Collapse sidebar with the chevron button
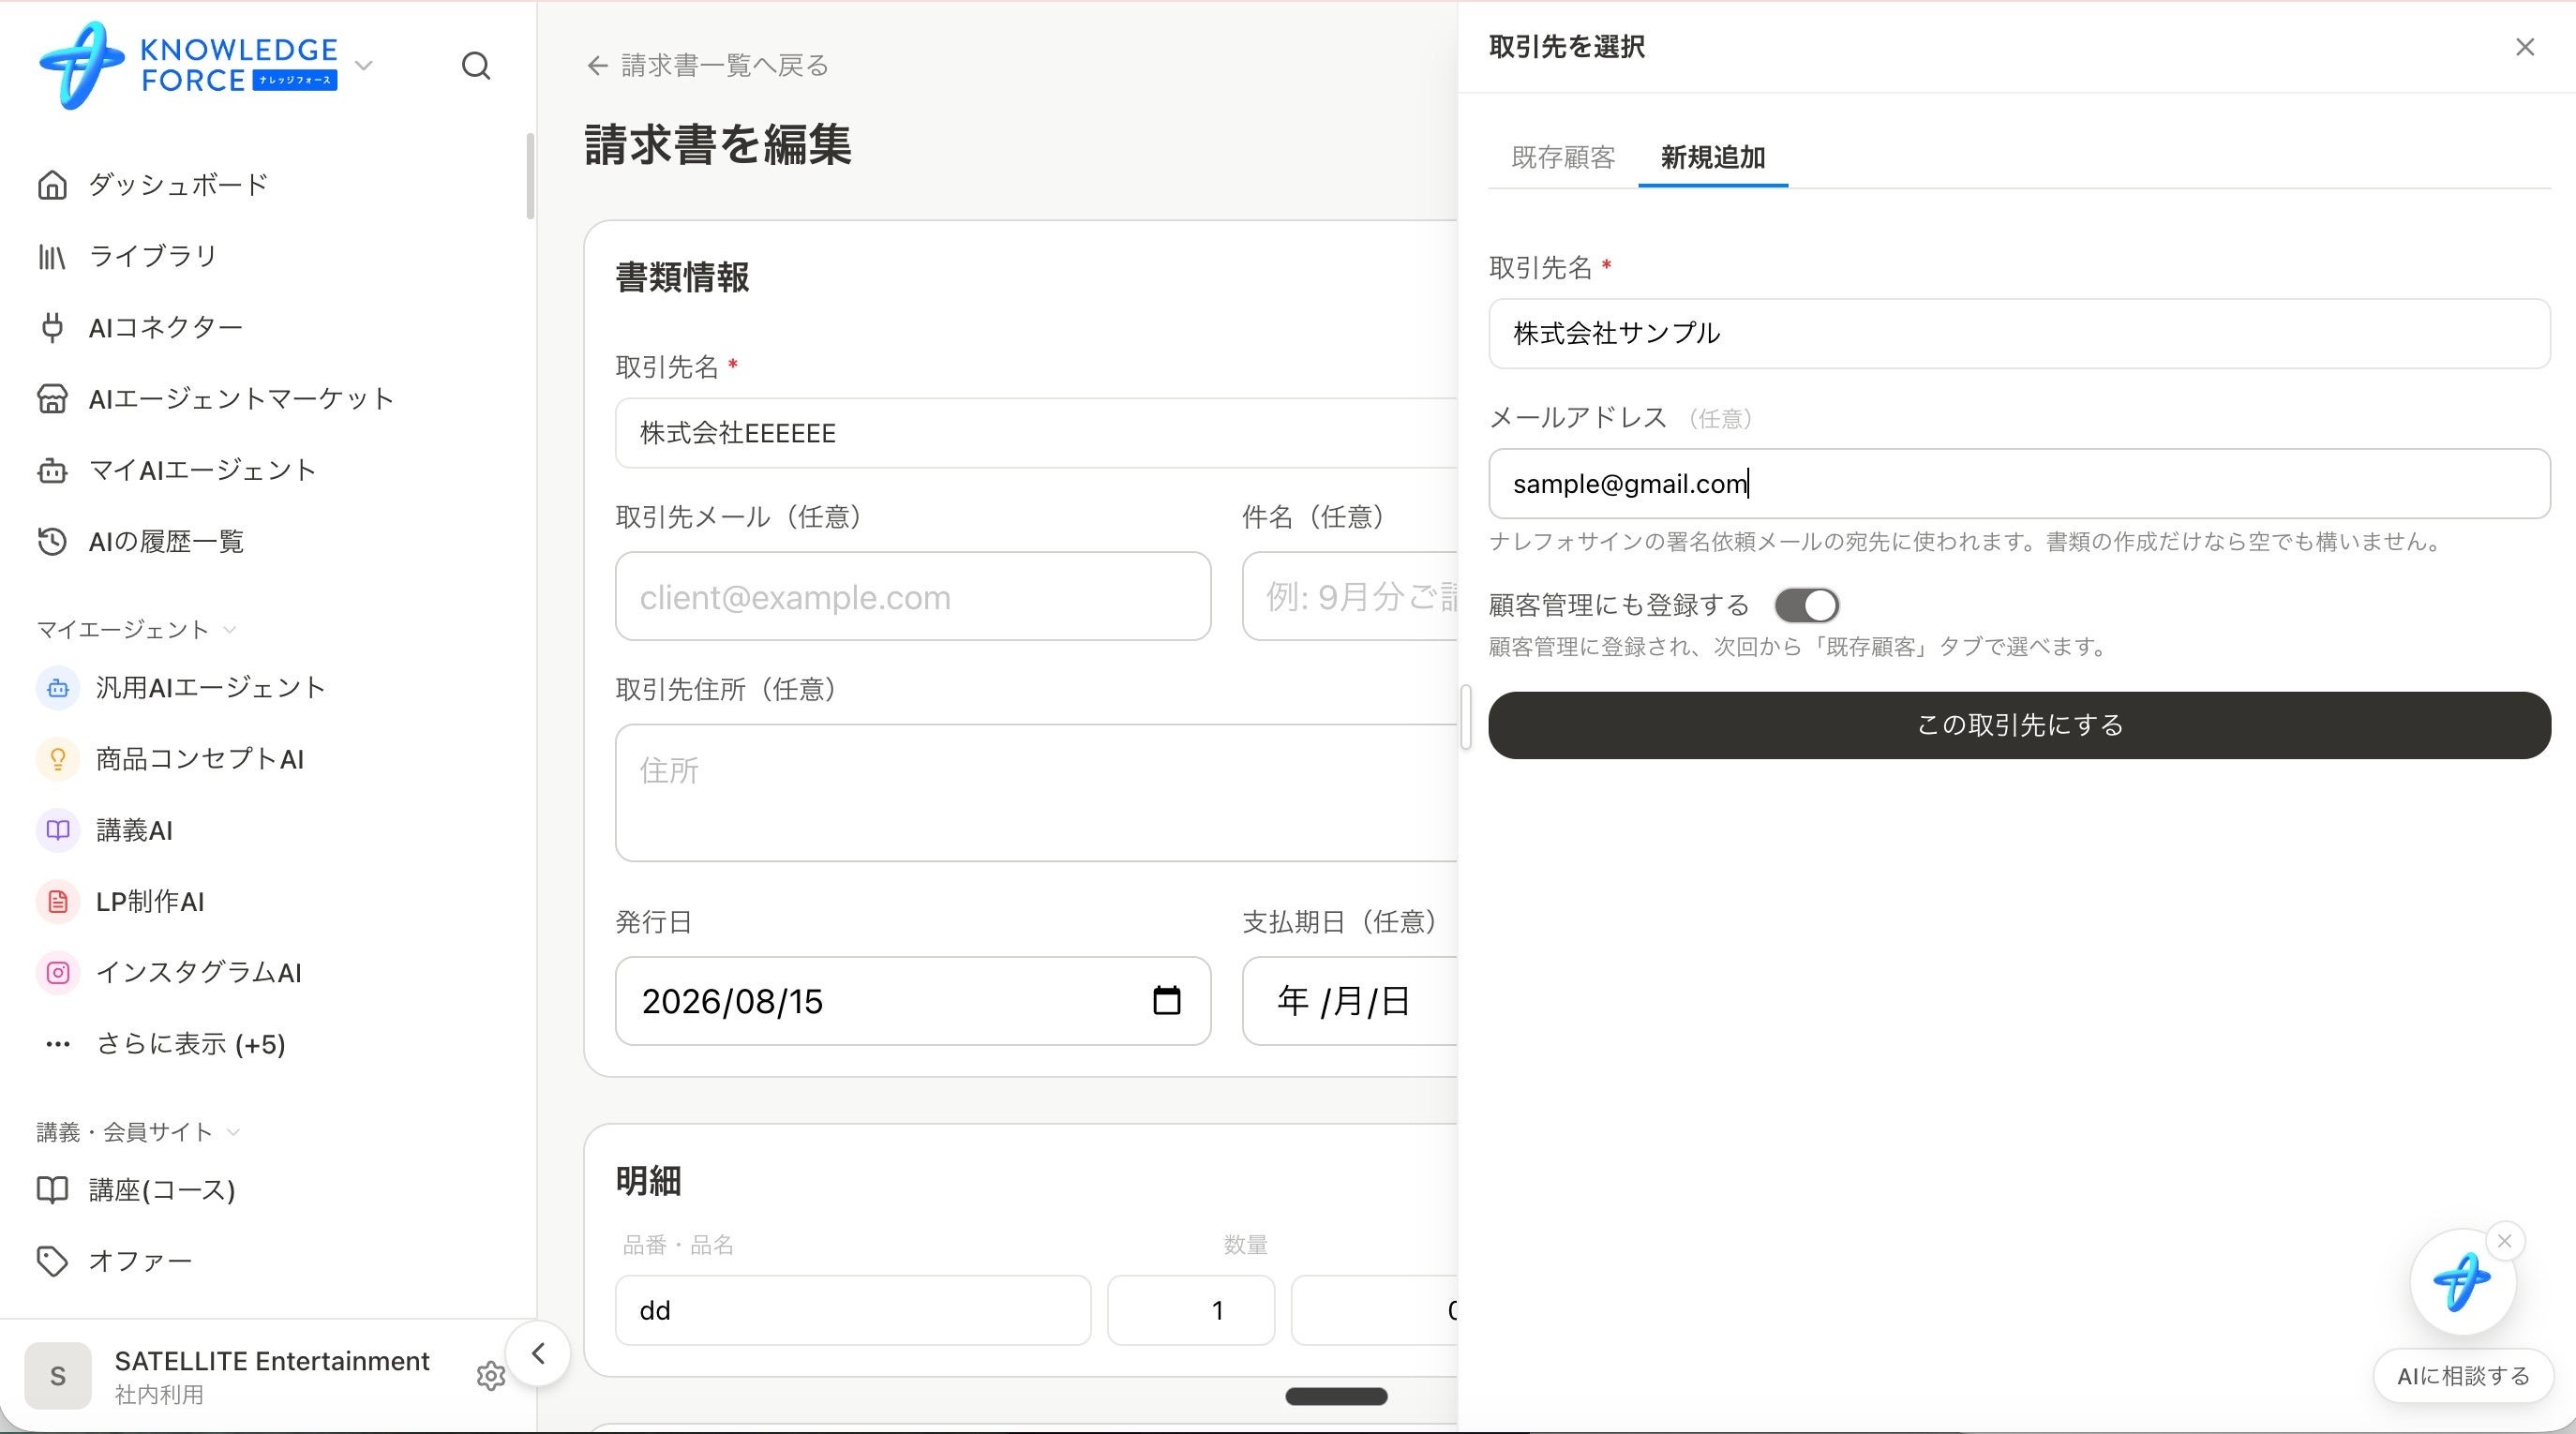 pyautogui.click(x=538, y=1354)
